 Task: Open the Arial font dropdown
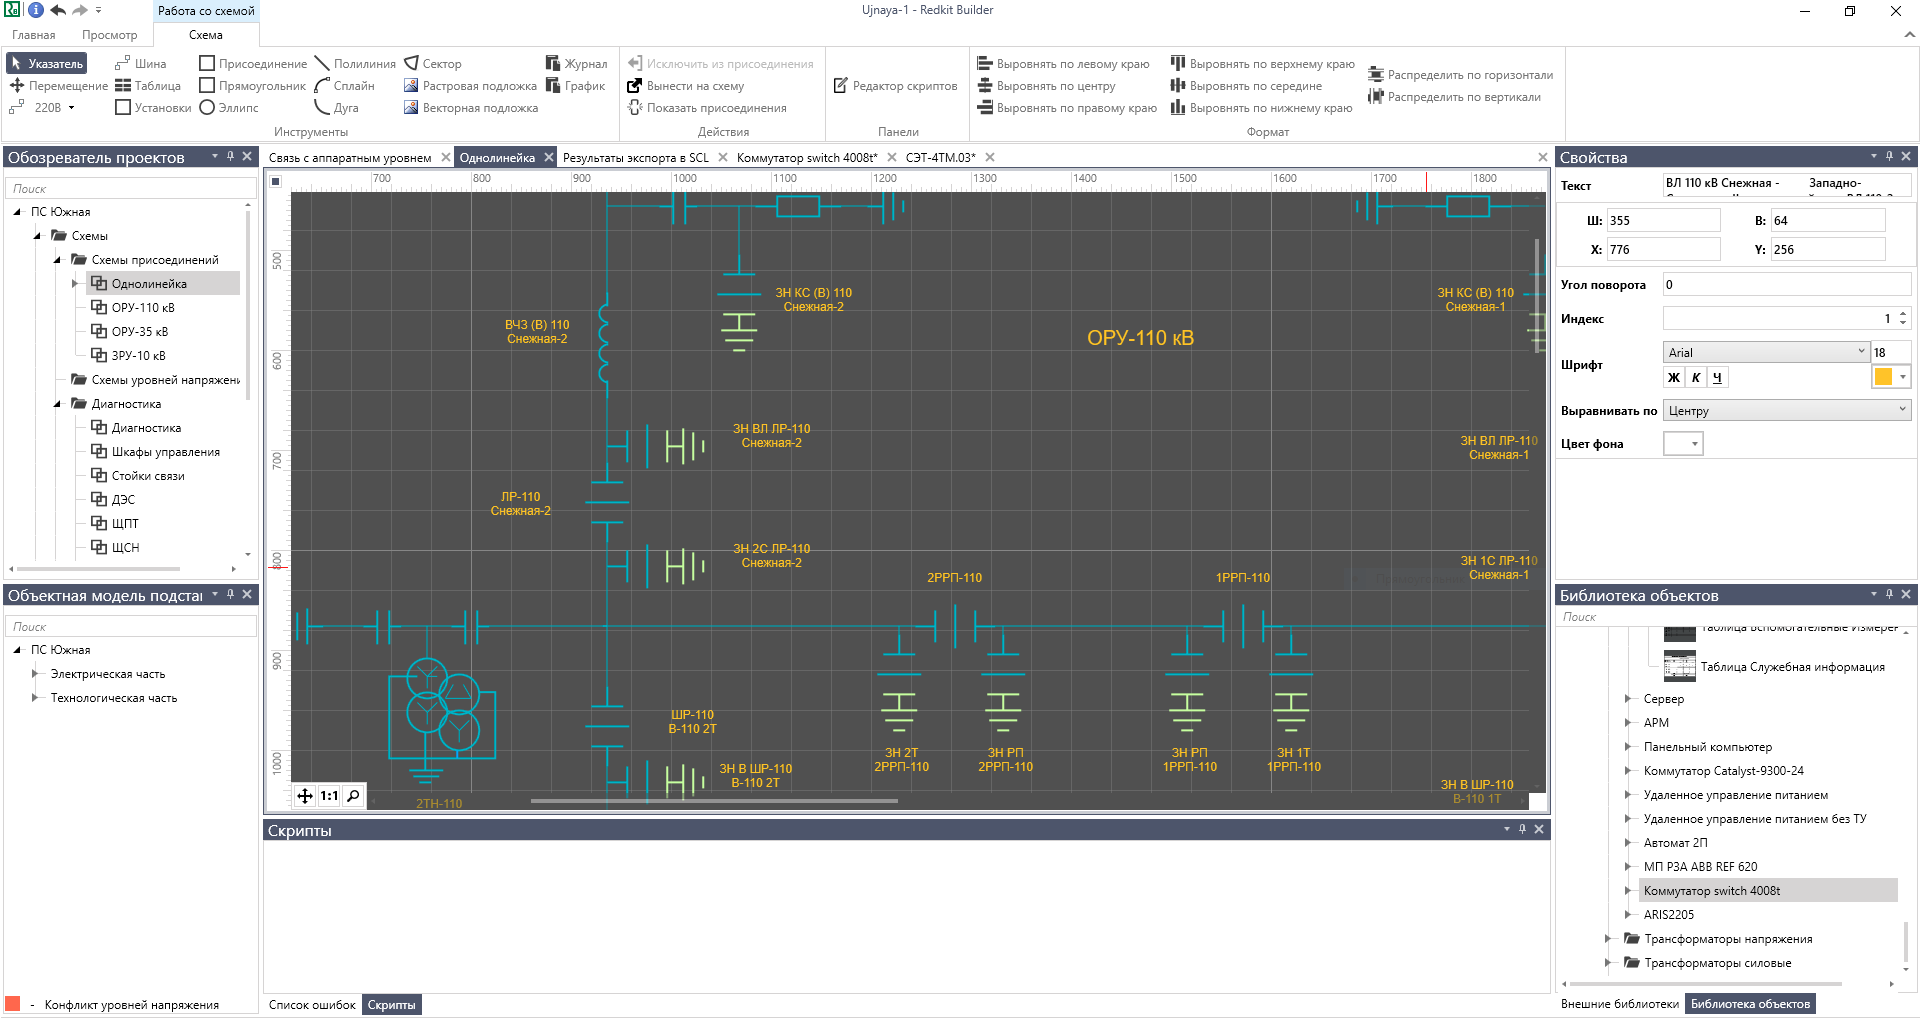point(1857,351)
